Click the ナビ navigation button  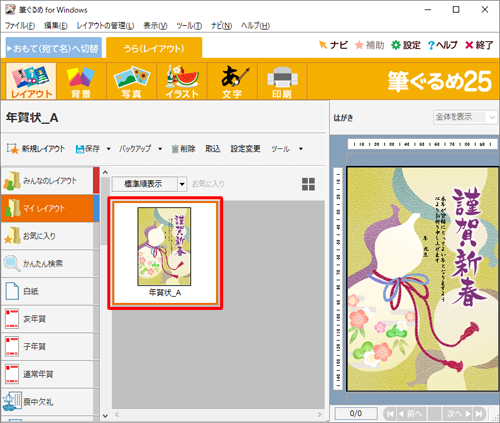333,45
